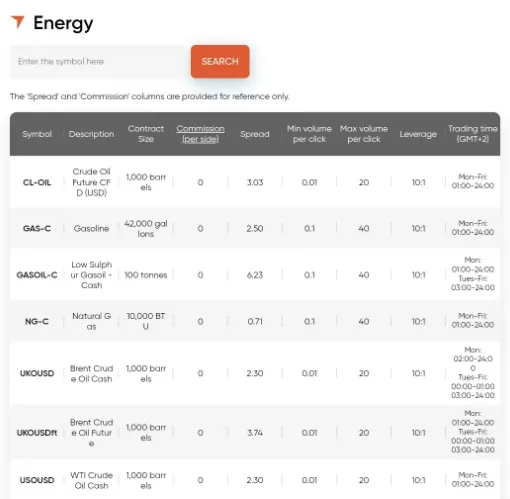This screenshot has height=499, width=510.
Task: Click the orange arrow logo beside Energy
Action: (x=18, y=22)
